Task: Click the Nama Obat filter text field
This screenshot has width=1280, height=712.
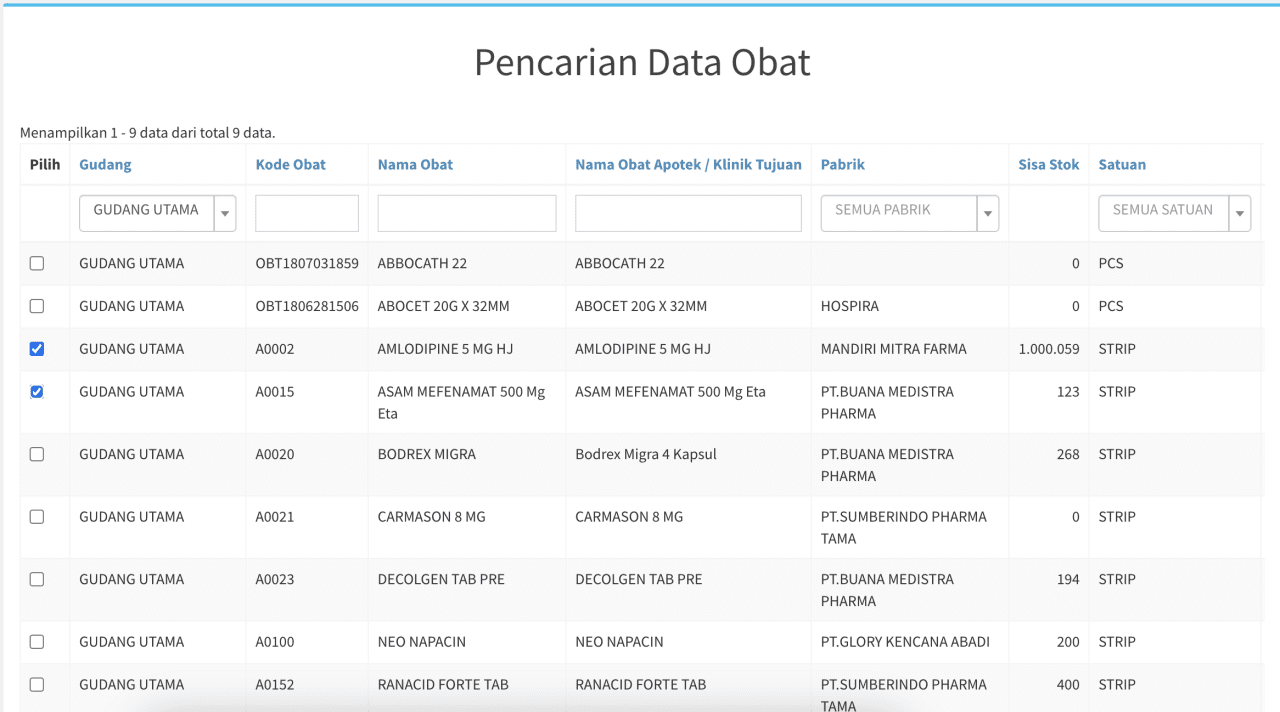Action: click(x=467, y=213)
